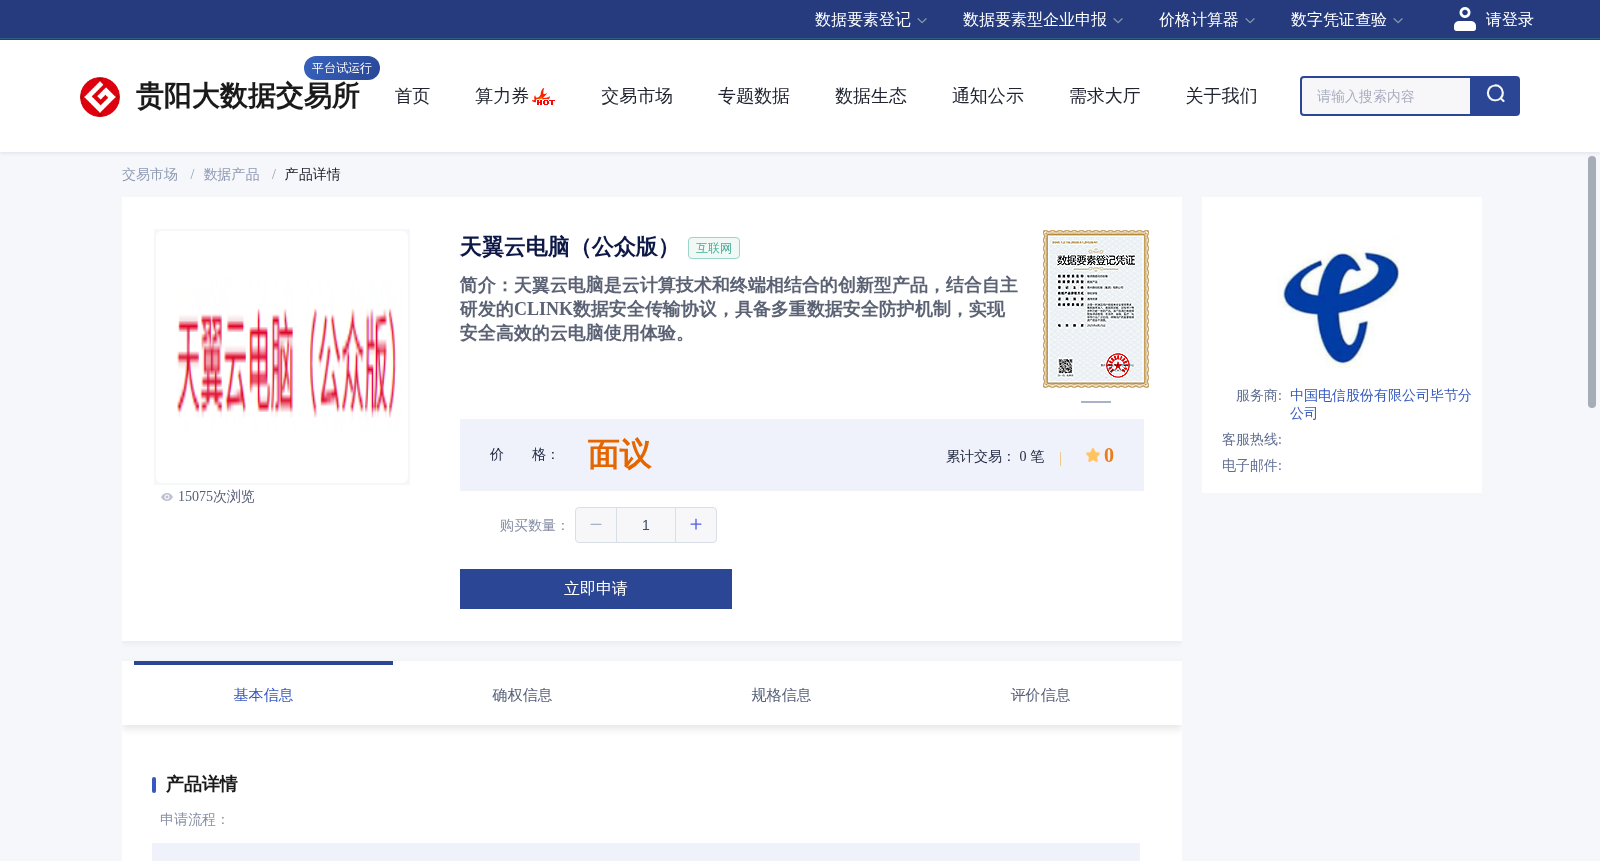
Task: Click the 平台试运行 badge
Action: [x=342, y=68]
